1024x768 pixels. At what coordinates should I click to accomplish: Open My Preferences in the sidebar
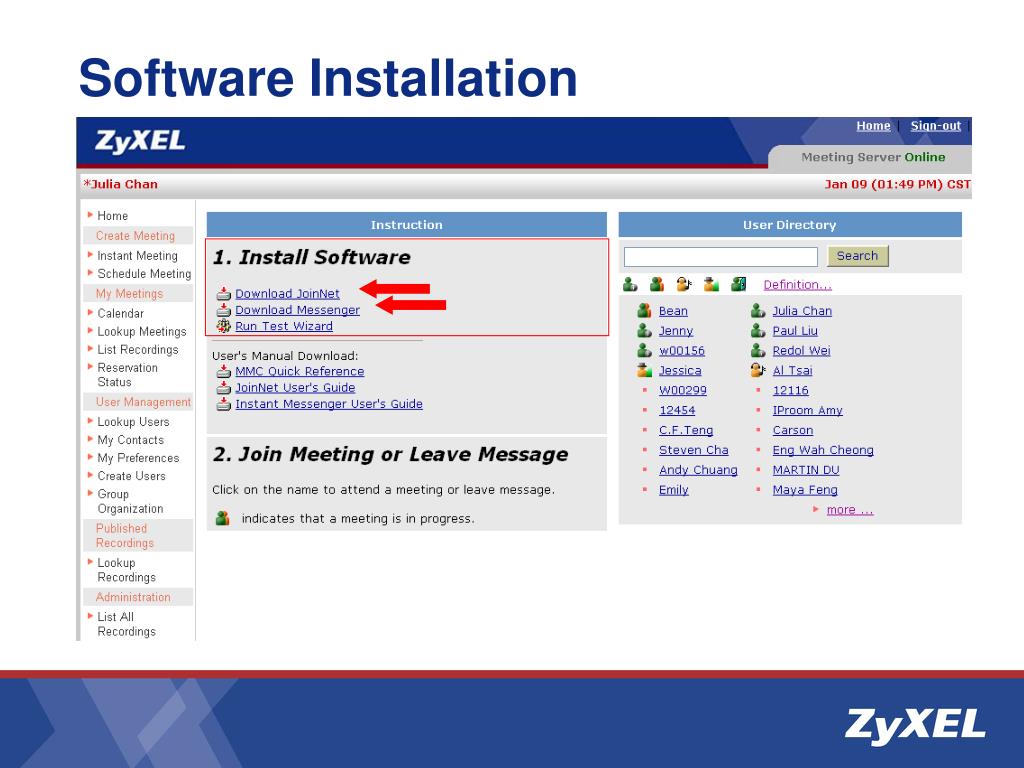[x=138, y=458]
